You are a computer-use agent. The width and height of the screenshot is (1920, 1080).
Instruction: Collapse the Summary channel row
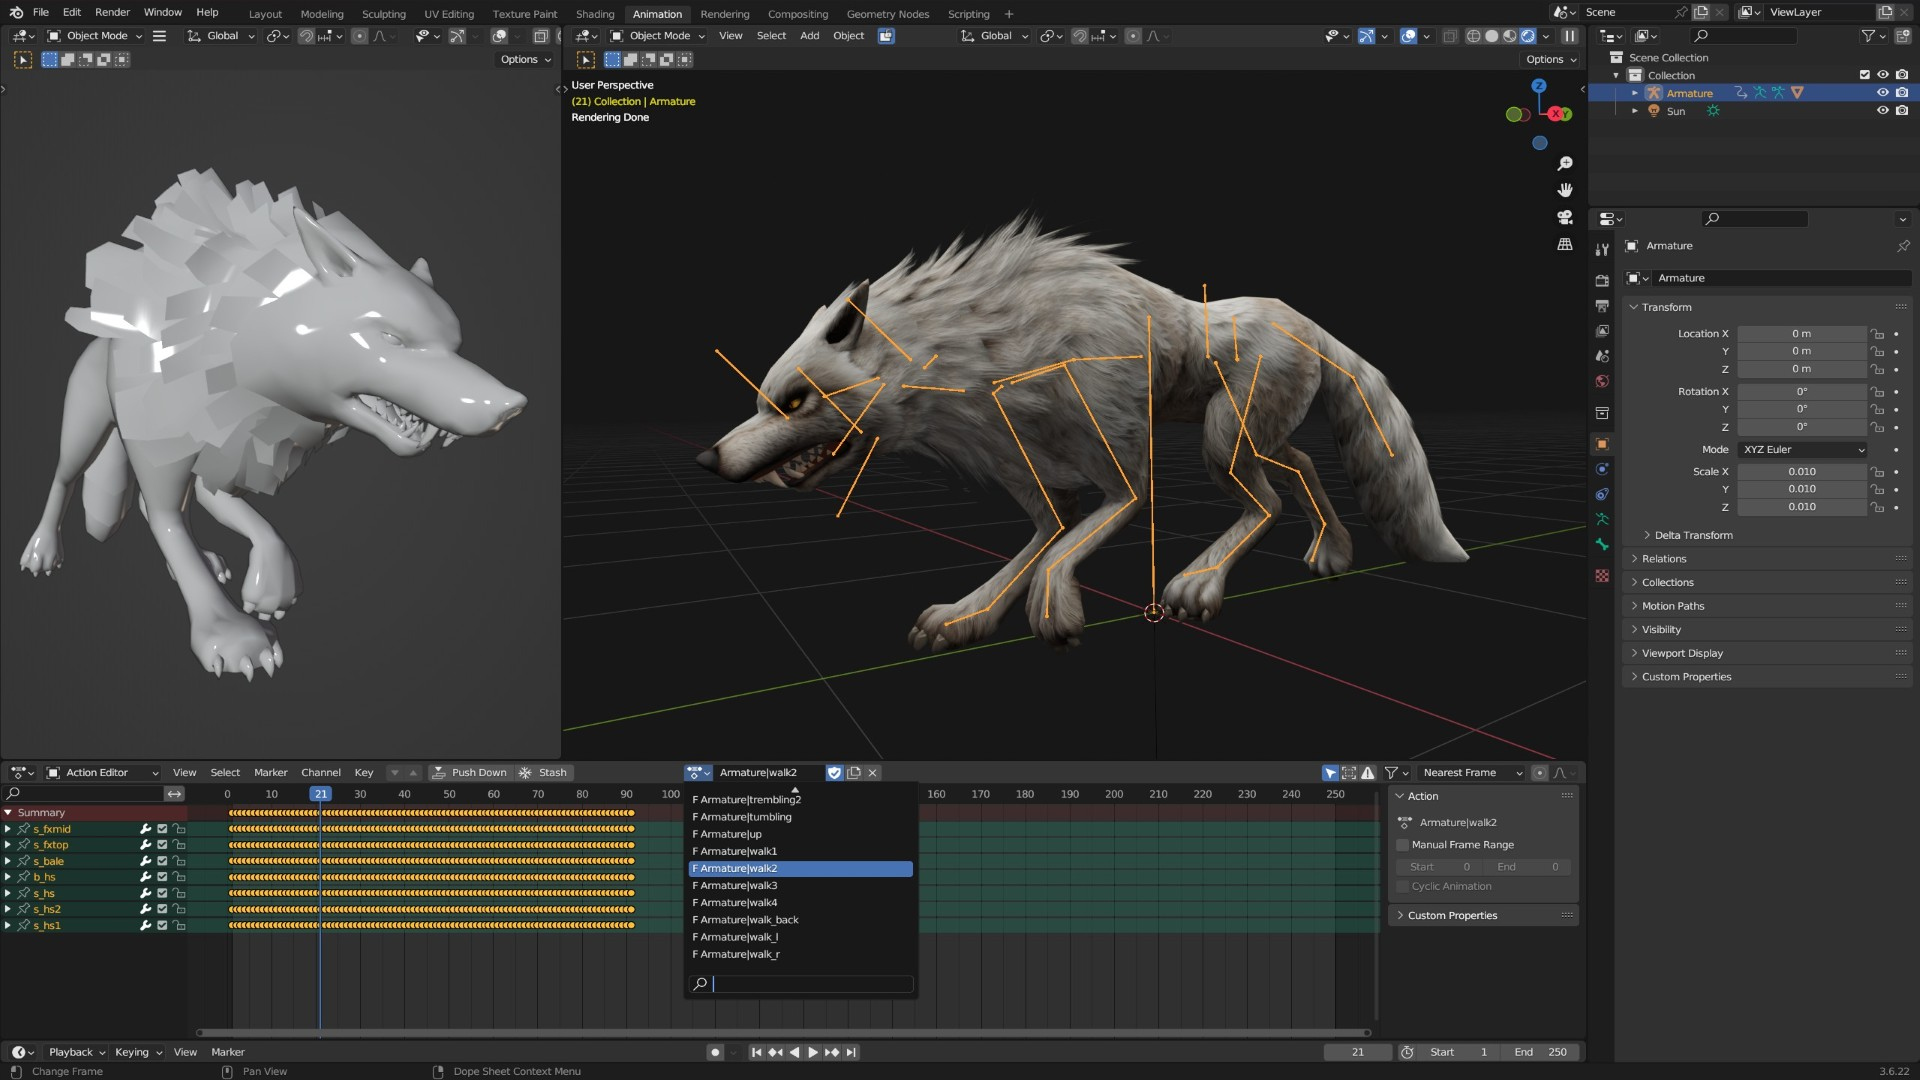pos(8,813)
